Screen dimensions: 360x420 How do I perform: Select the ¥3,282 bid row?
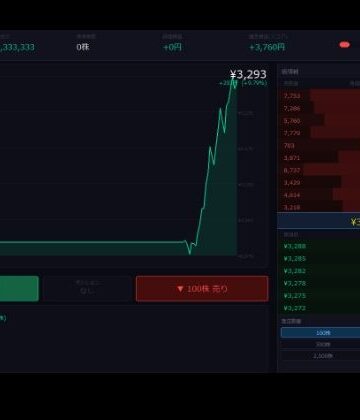319,271
